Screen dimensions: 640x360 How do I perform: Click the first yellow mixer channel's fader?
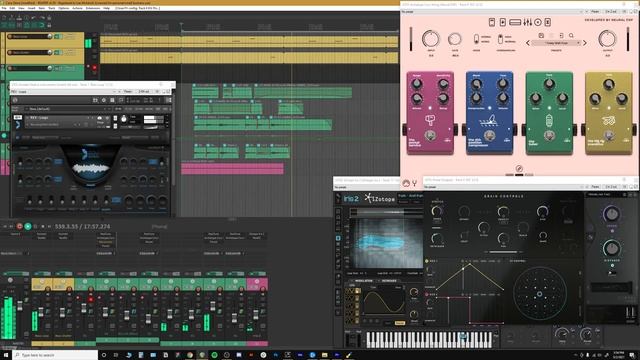40,313
